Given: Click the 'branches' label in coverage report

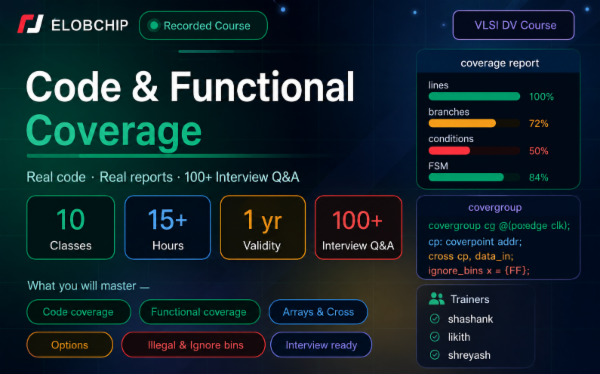Looking at the screenshot, I should pos(448,112).
